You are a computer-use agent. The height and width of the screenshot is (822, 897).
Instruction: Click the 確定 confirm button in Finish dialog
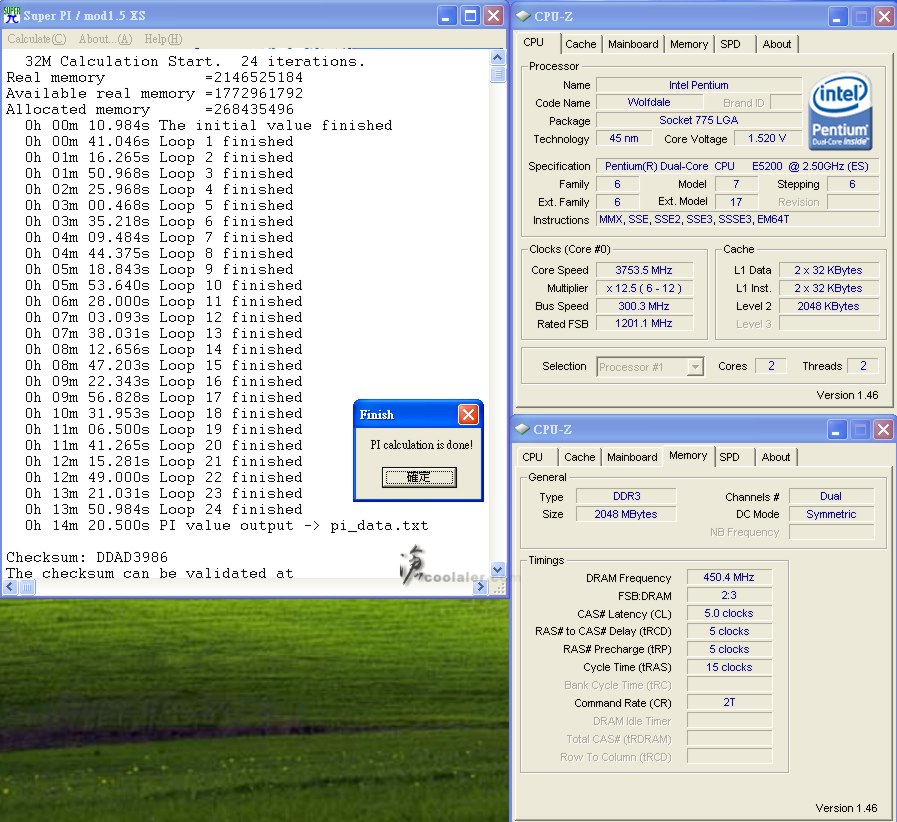click(x=419, y=477)
